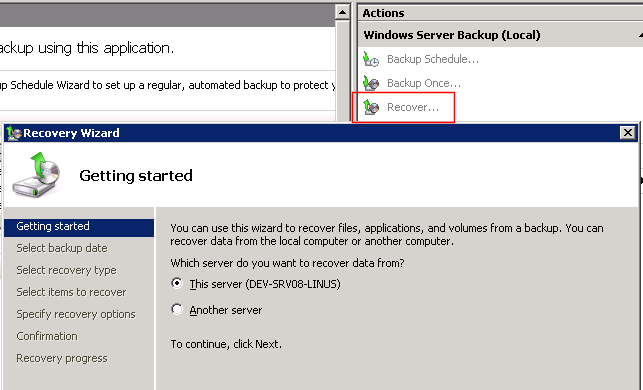Viewport: 643px width, 390px height.
Task: Go to Select items to recover step
Action: pyautogui.click(x=71, y=292)
